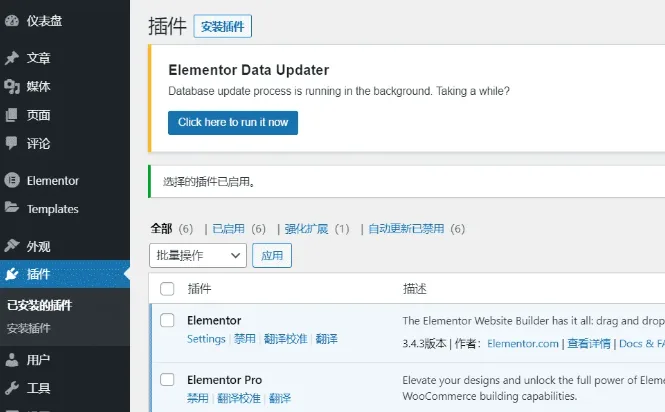Click 翻译校准 under Elementor Pro
This screenshot has width=665, height=412.
239,398
